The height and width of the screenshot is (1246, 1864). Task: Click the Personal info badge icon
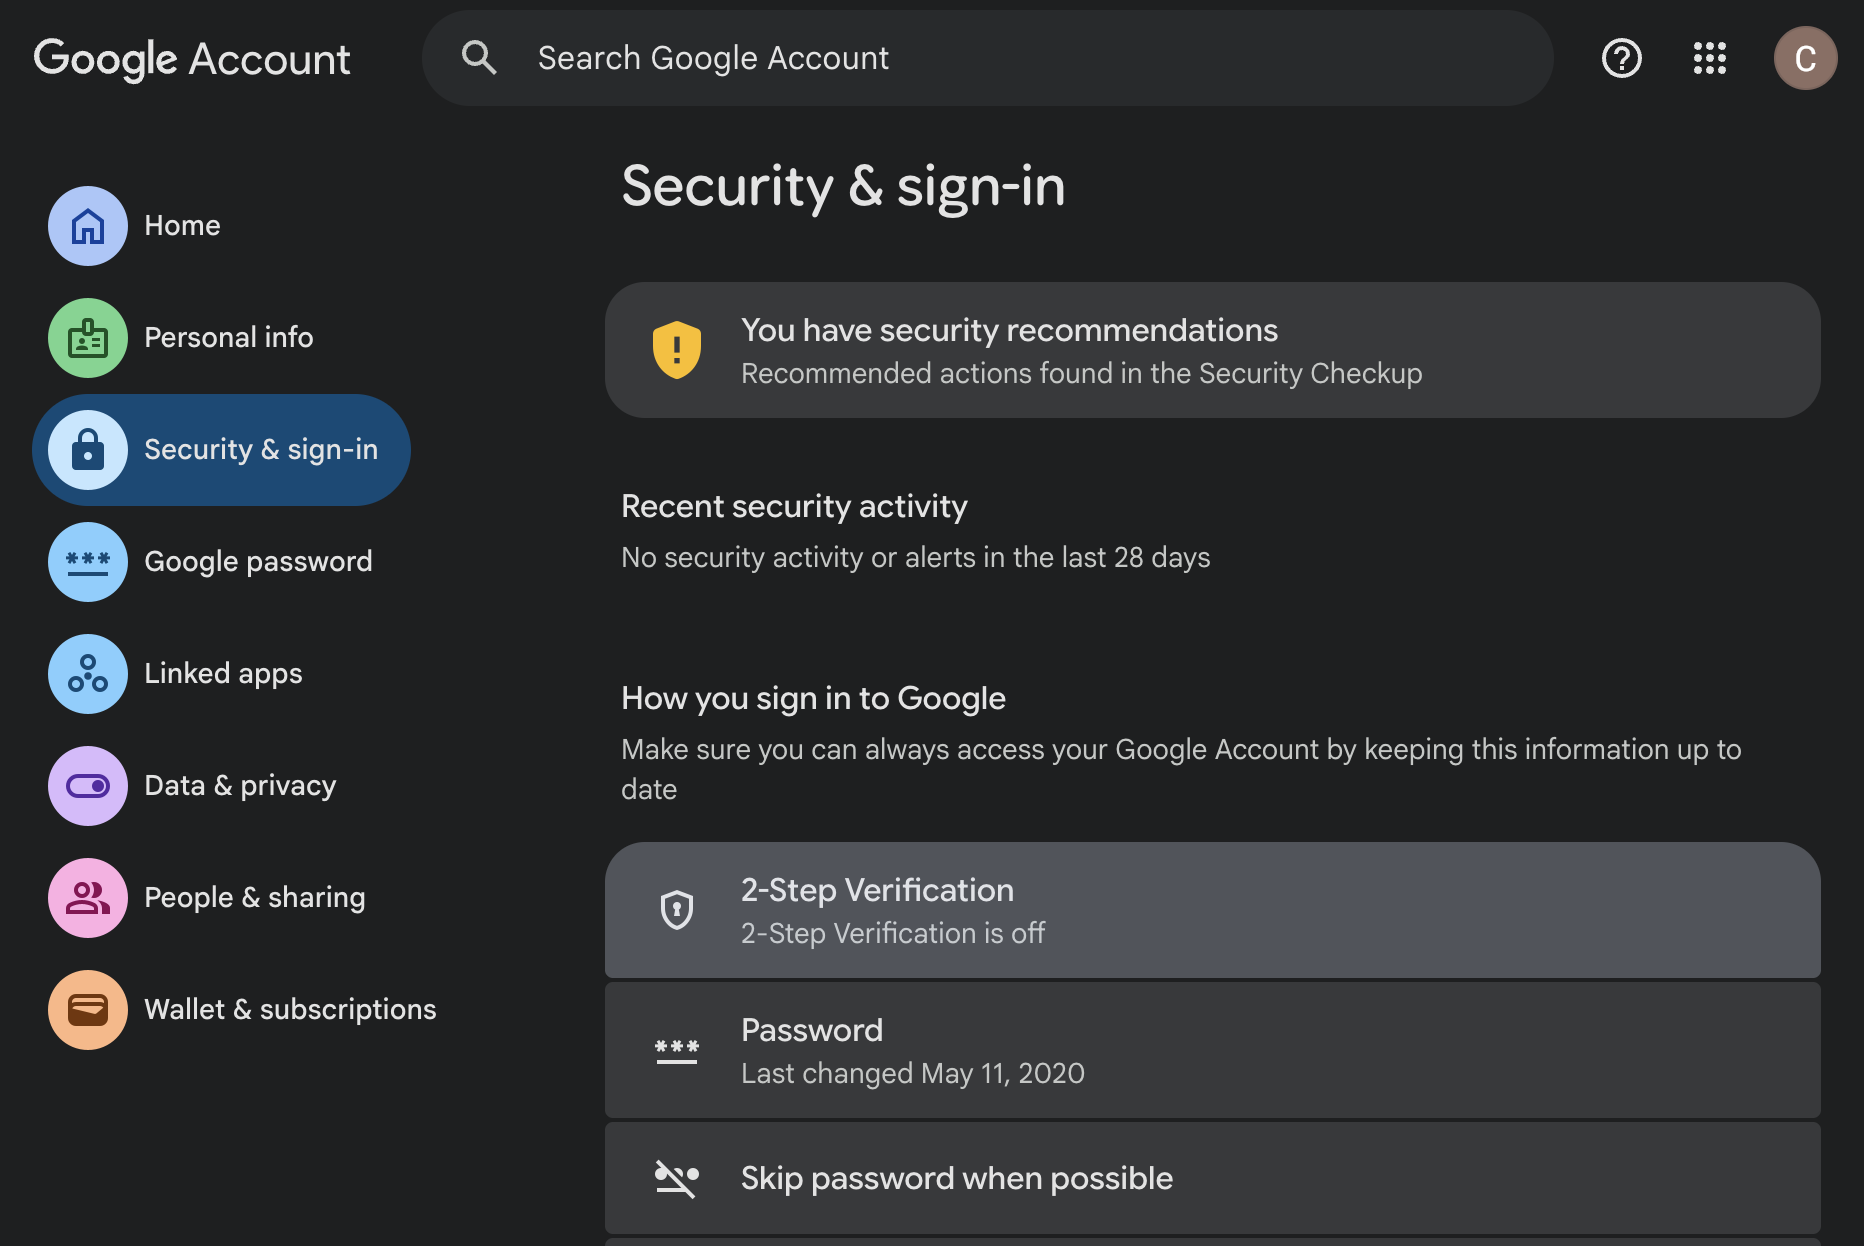(x=88, y=338)
